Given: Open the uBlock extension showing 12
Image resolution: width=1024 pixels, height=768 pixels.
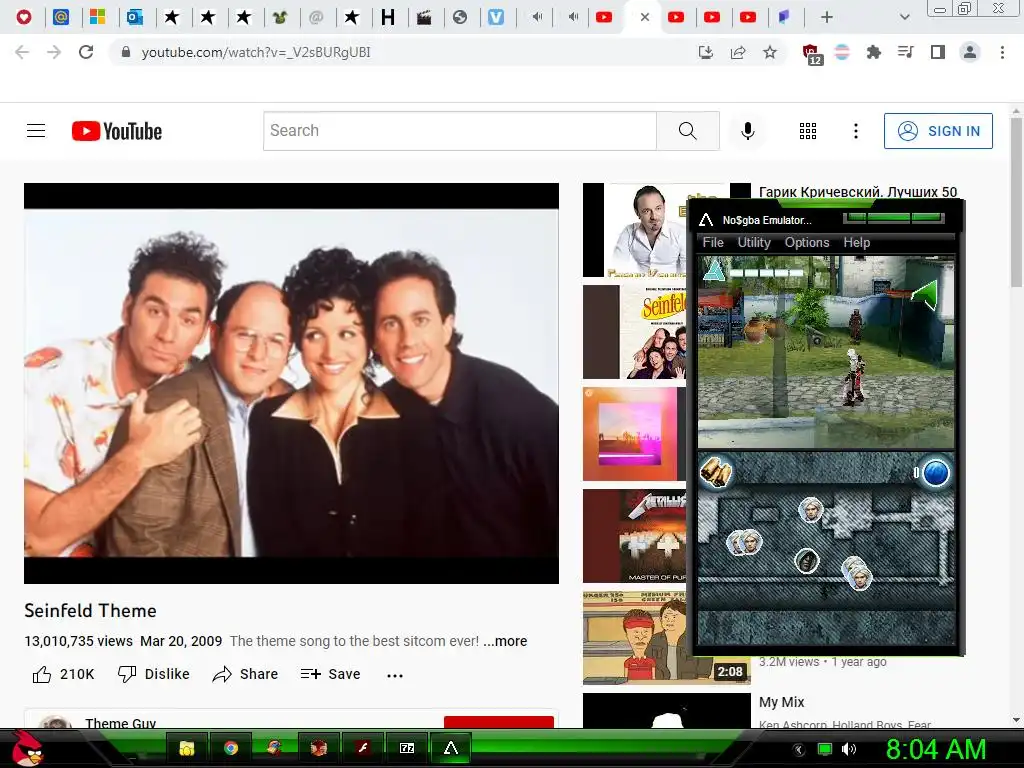Looking at the screenshot, I should click(x=812, y=54).
